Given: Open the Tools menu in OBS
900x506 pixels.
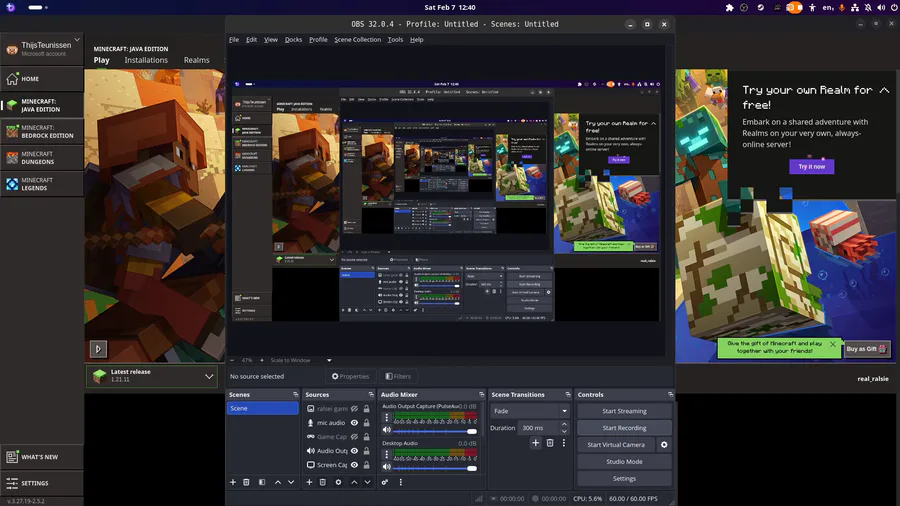Looking at the screenshot, I should [x=395, y=40].
